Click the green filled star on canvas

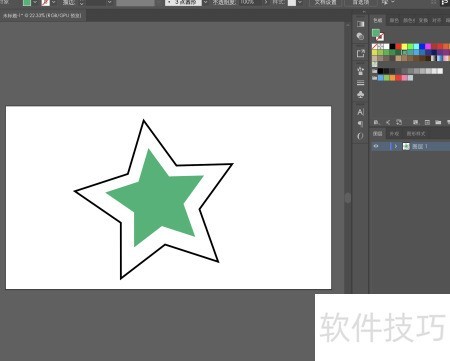[x=157, y=200]
